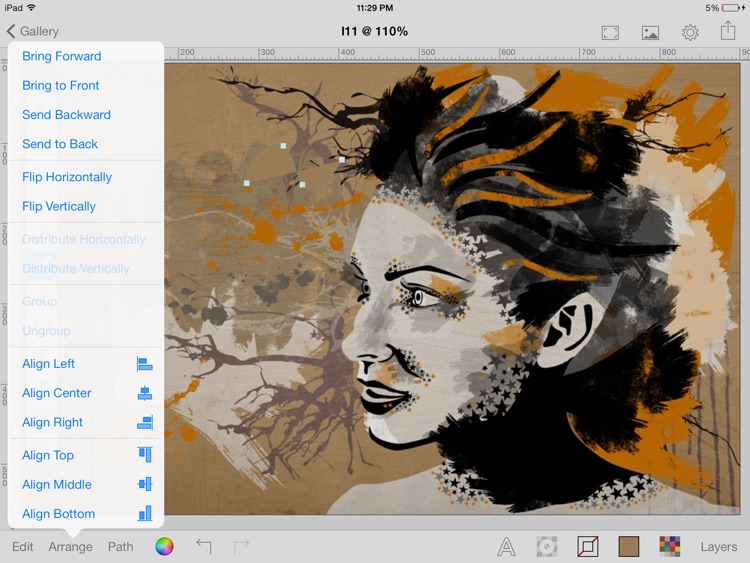The image size is (750, 563).
Task: Select Distribute Horizontally option
Action: pos(84,239)
